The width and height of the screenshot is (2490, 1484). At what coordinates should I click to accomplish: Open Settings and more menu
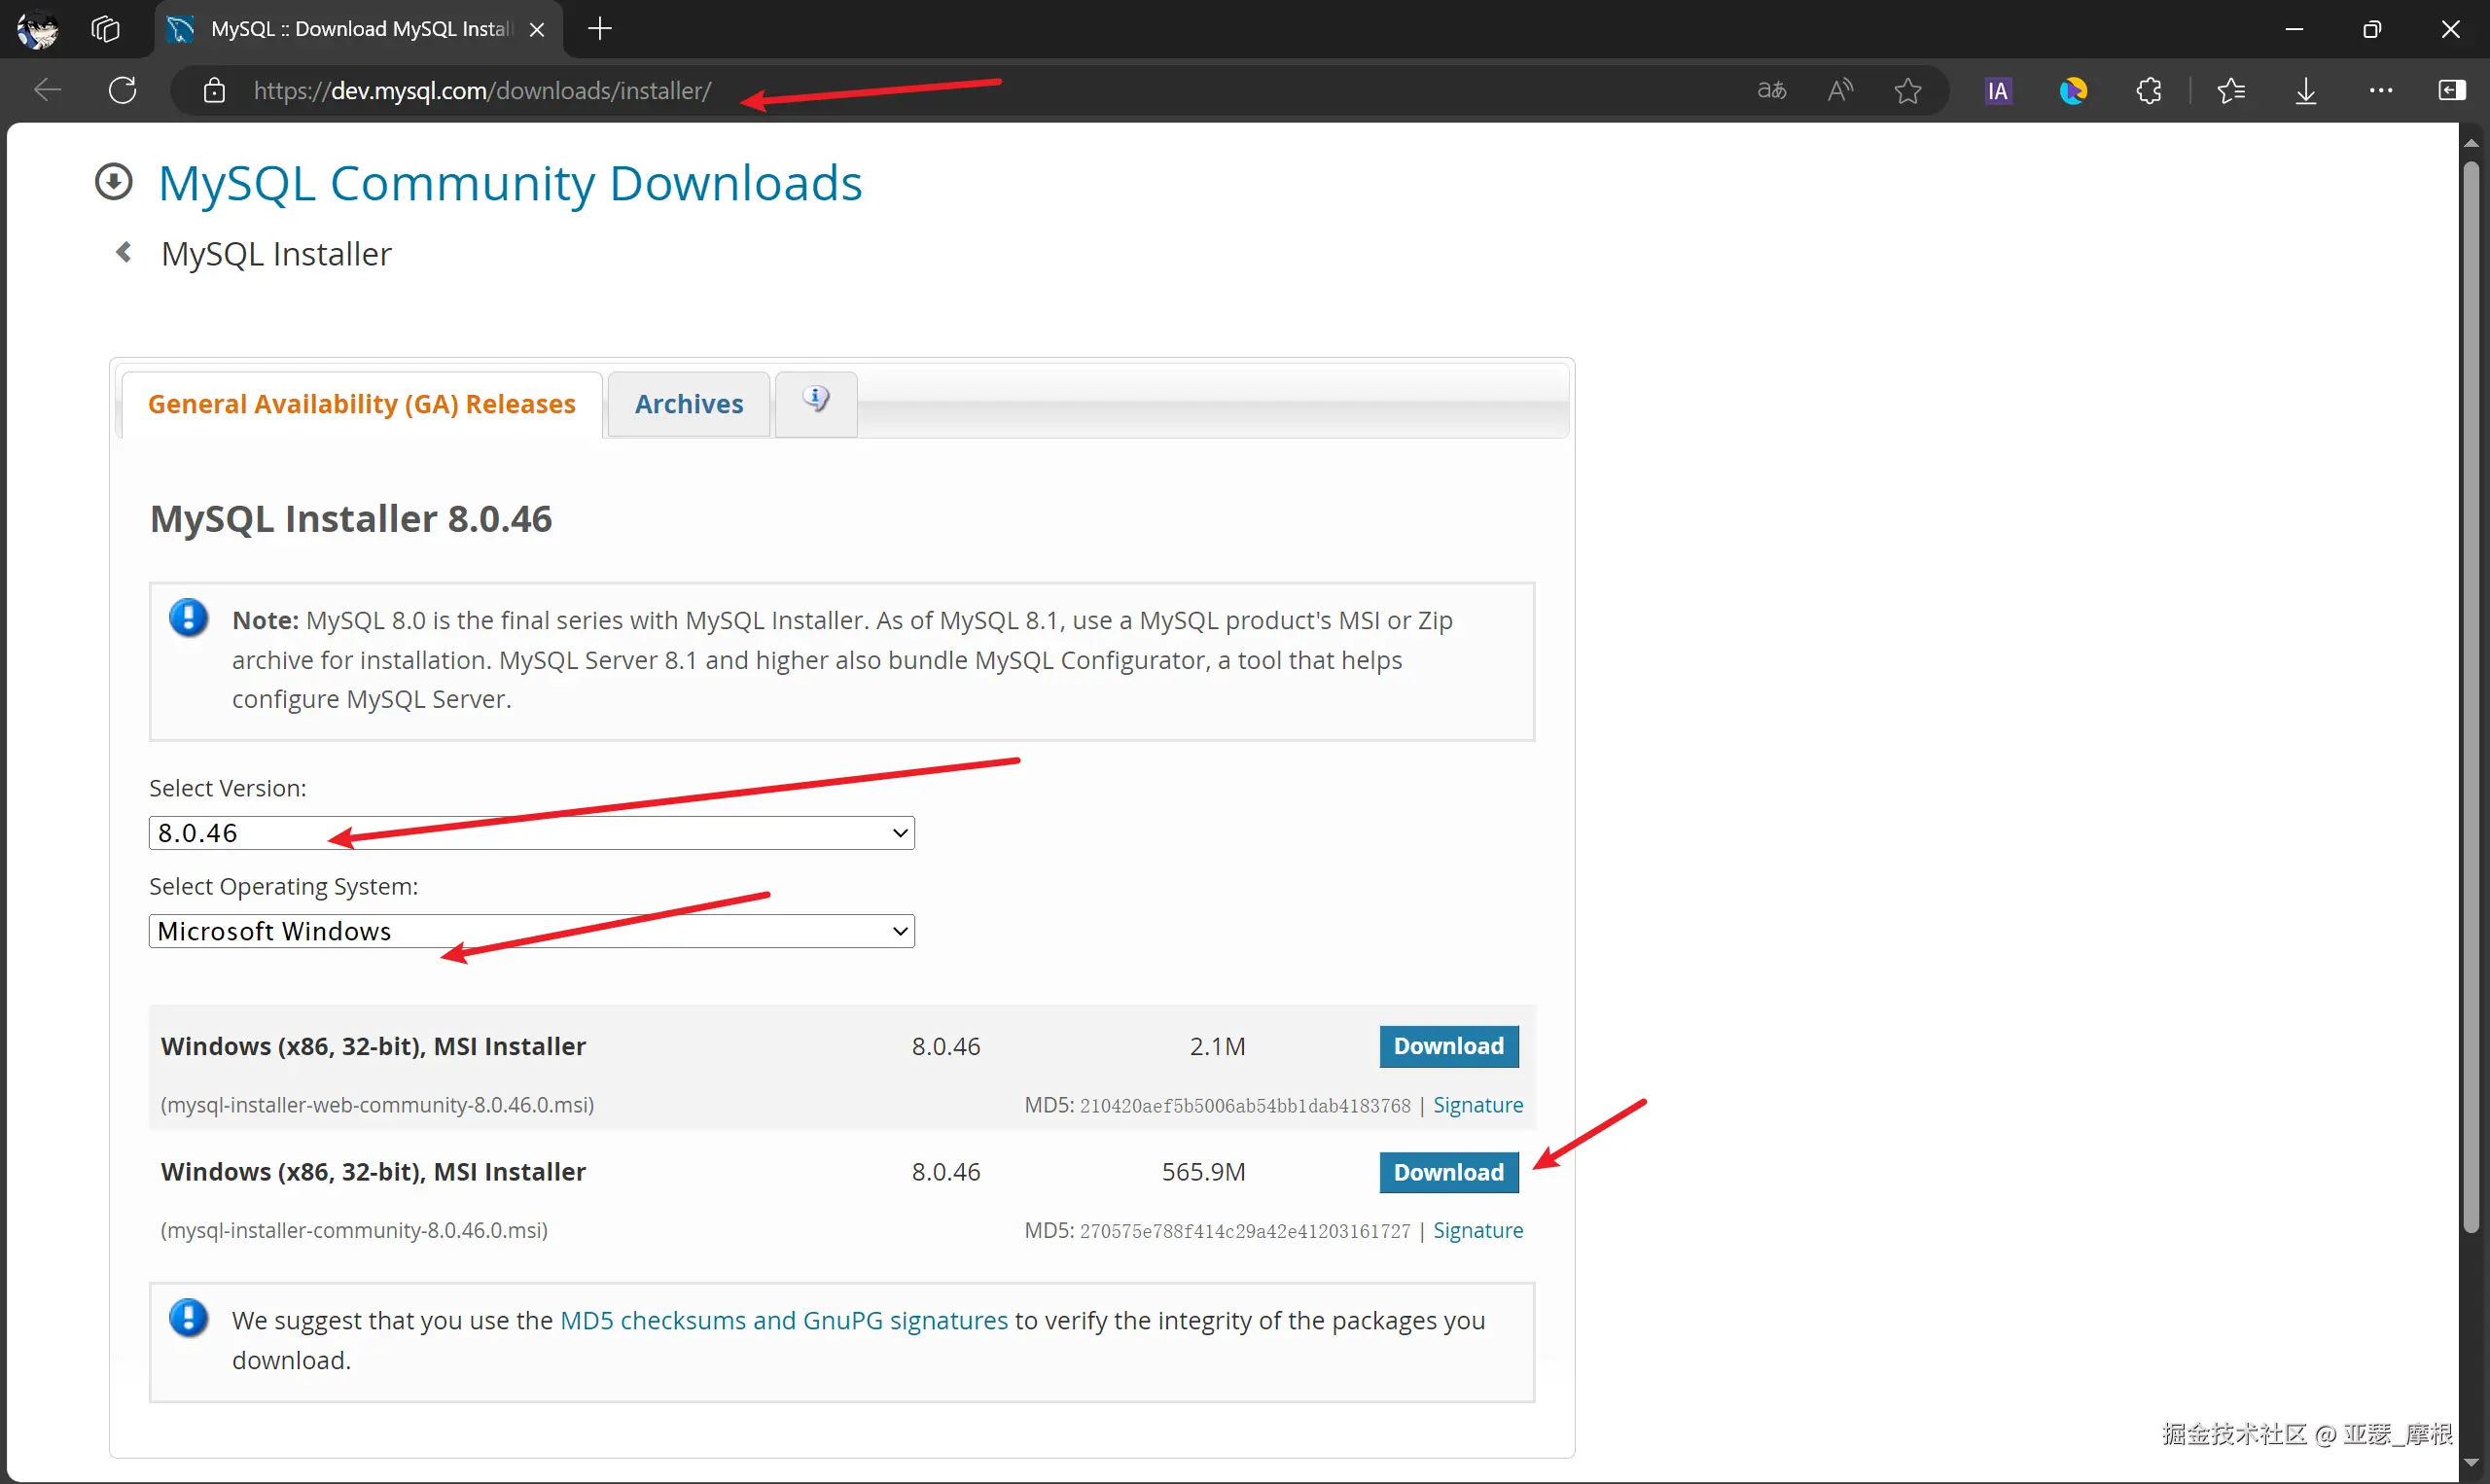(x=2381, y=90)
